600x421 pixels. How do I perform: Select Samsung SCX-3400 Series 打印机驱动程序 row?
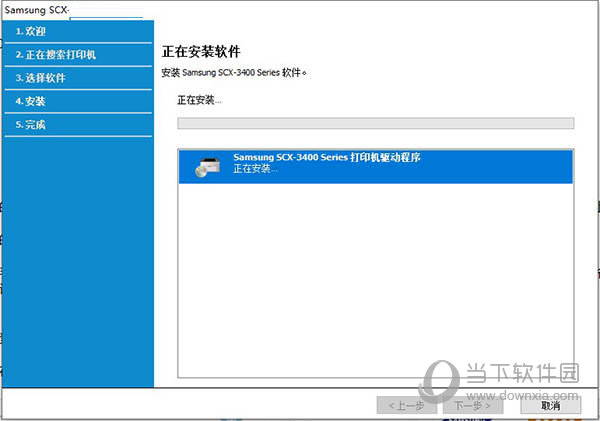(x=375, y=167)
